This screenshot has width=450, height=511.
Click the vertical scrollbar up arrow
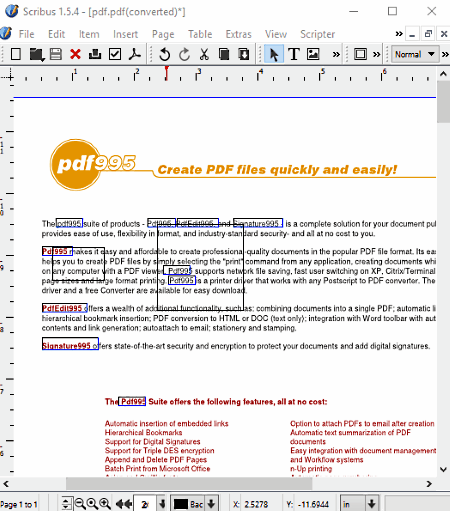pos(443,74)
